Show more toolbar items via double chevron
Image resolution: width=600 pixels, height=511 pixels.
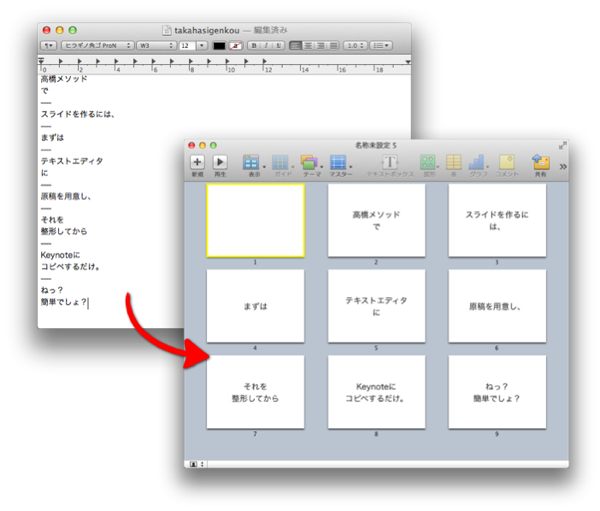(x=563, y=167)
